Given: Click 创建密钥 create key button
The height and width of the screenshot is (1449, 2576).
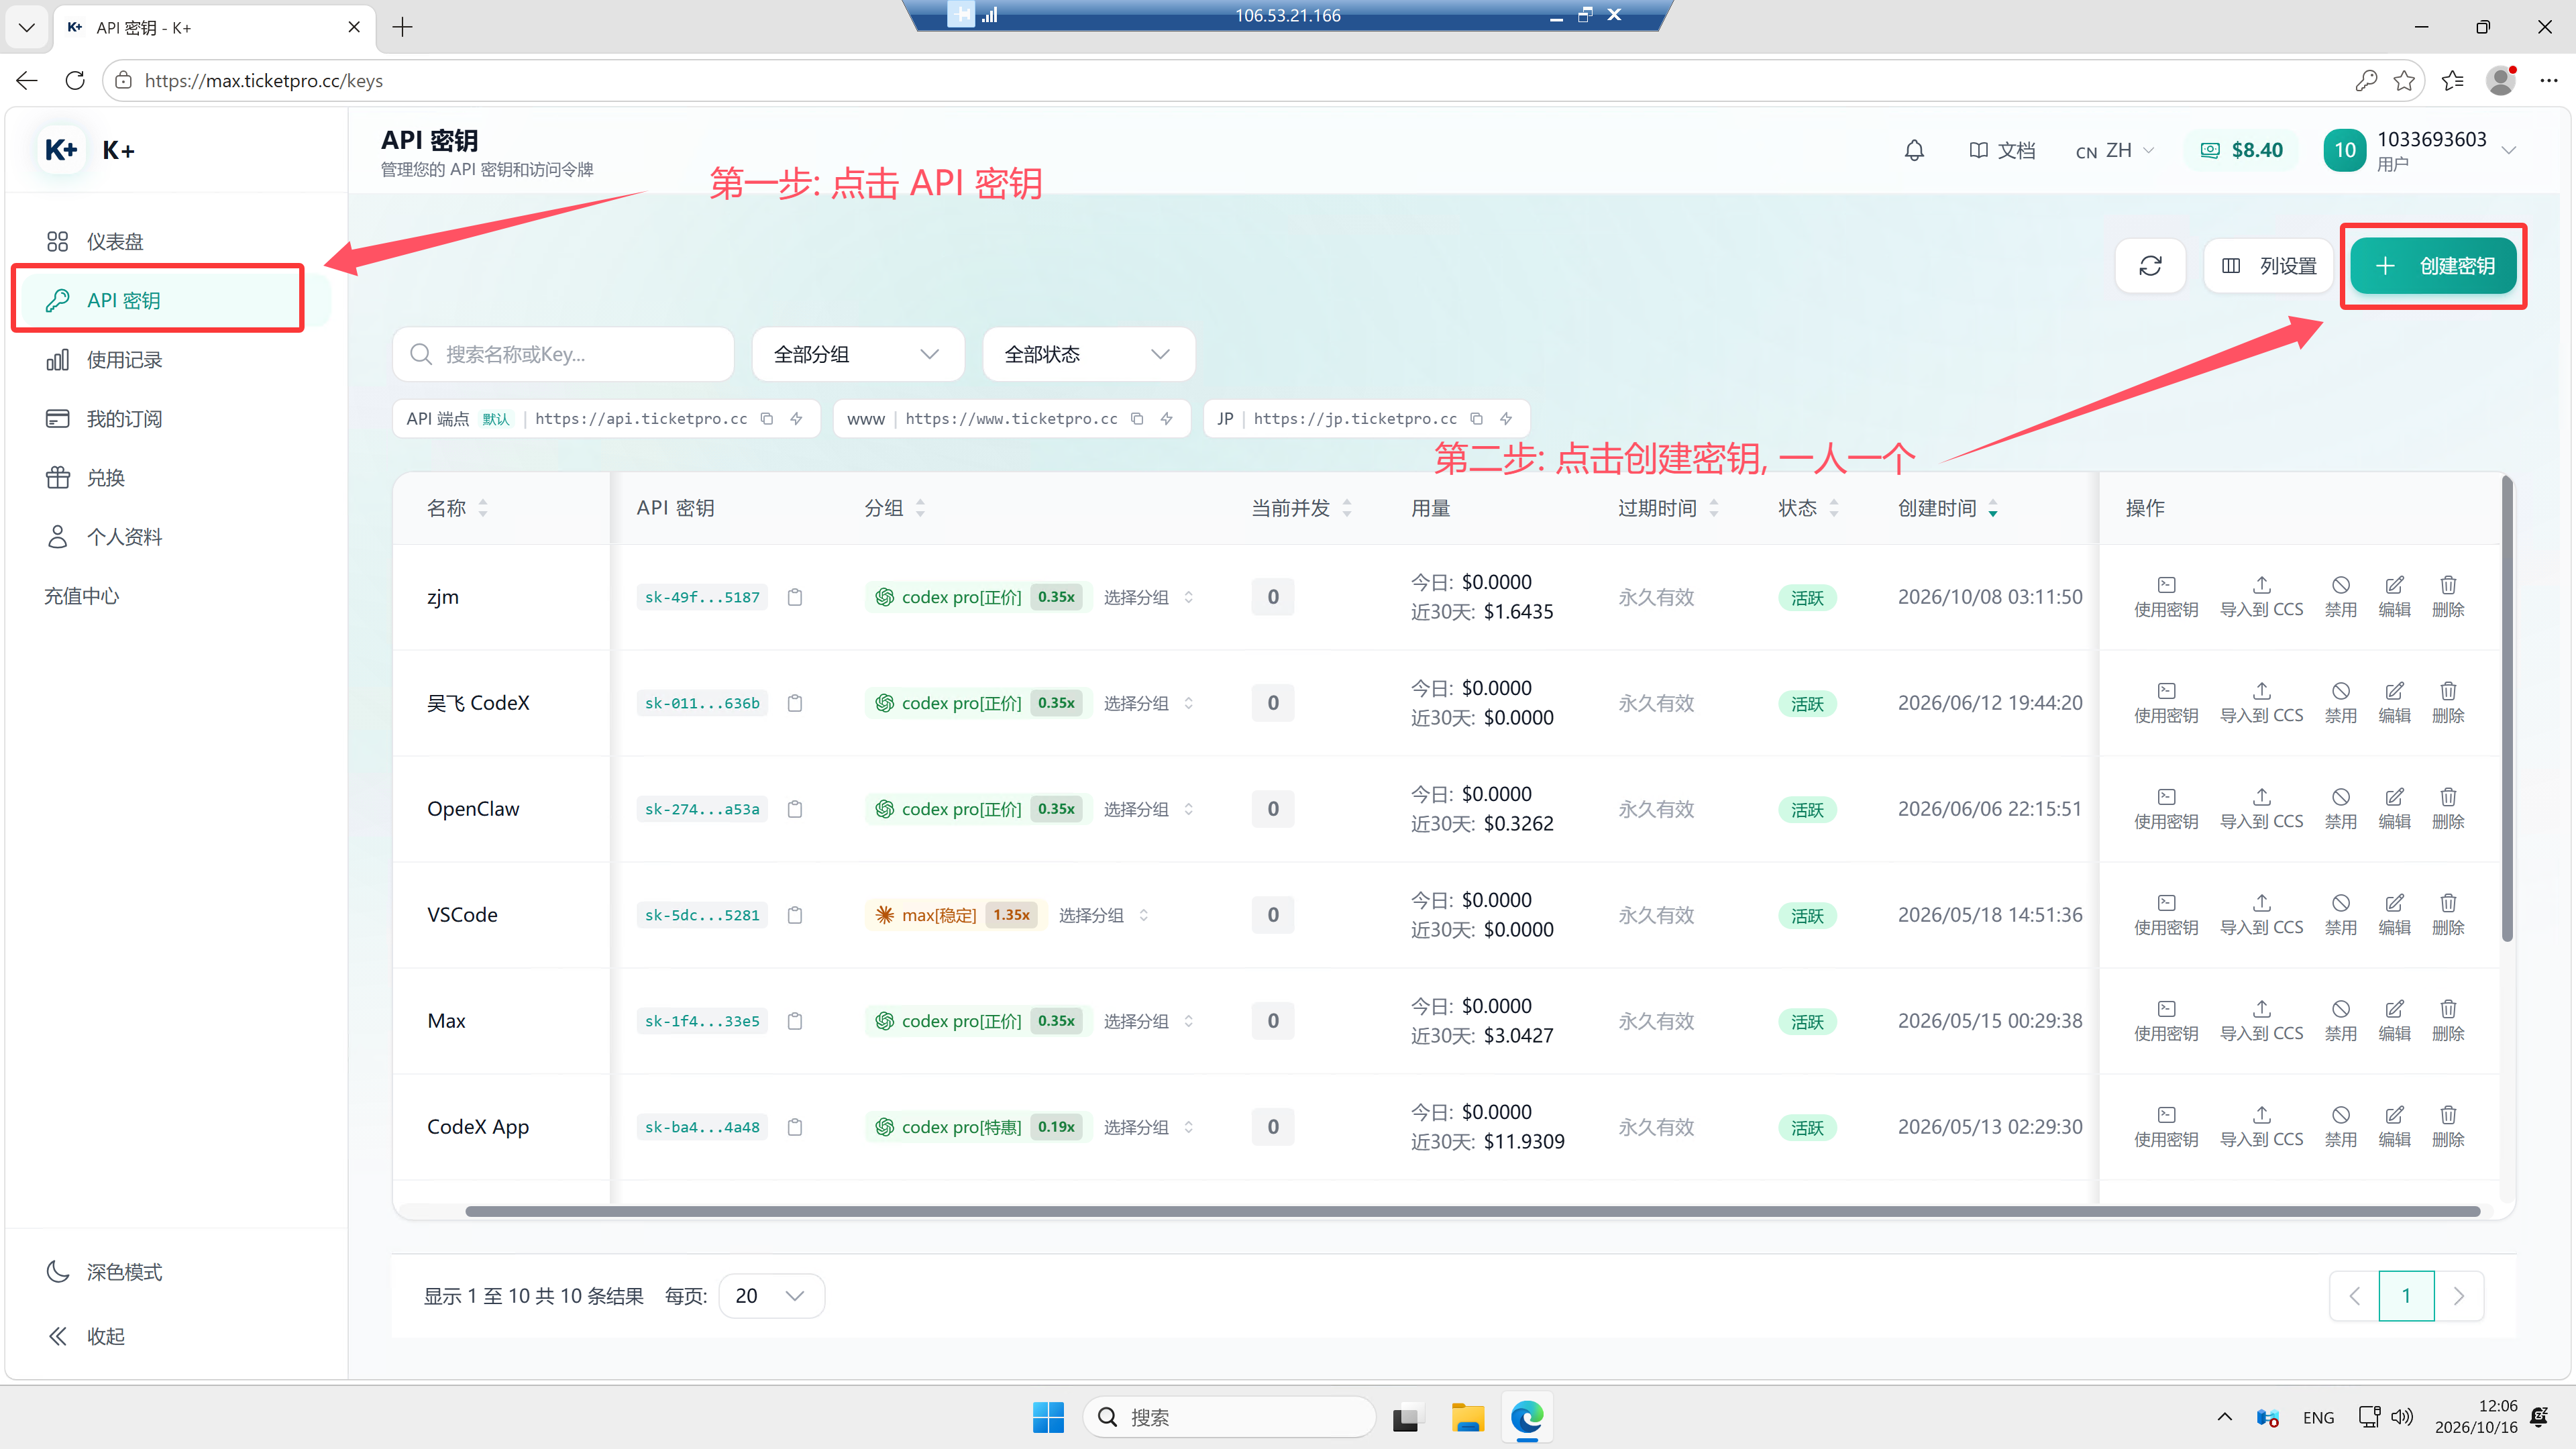Looking at the screenshot, I should (2433, 266).
